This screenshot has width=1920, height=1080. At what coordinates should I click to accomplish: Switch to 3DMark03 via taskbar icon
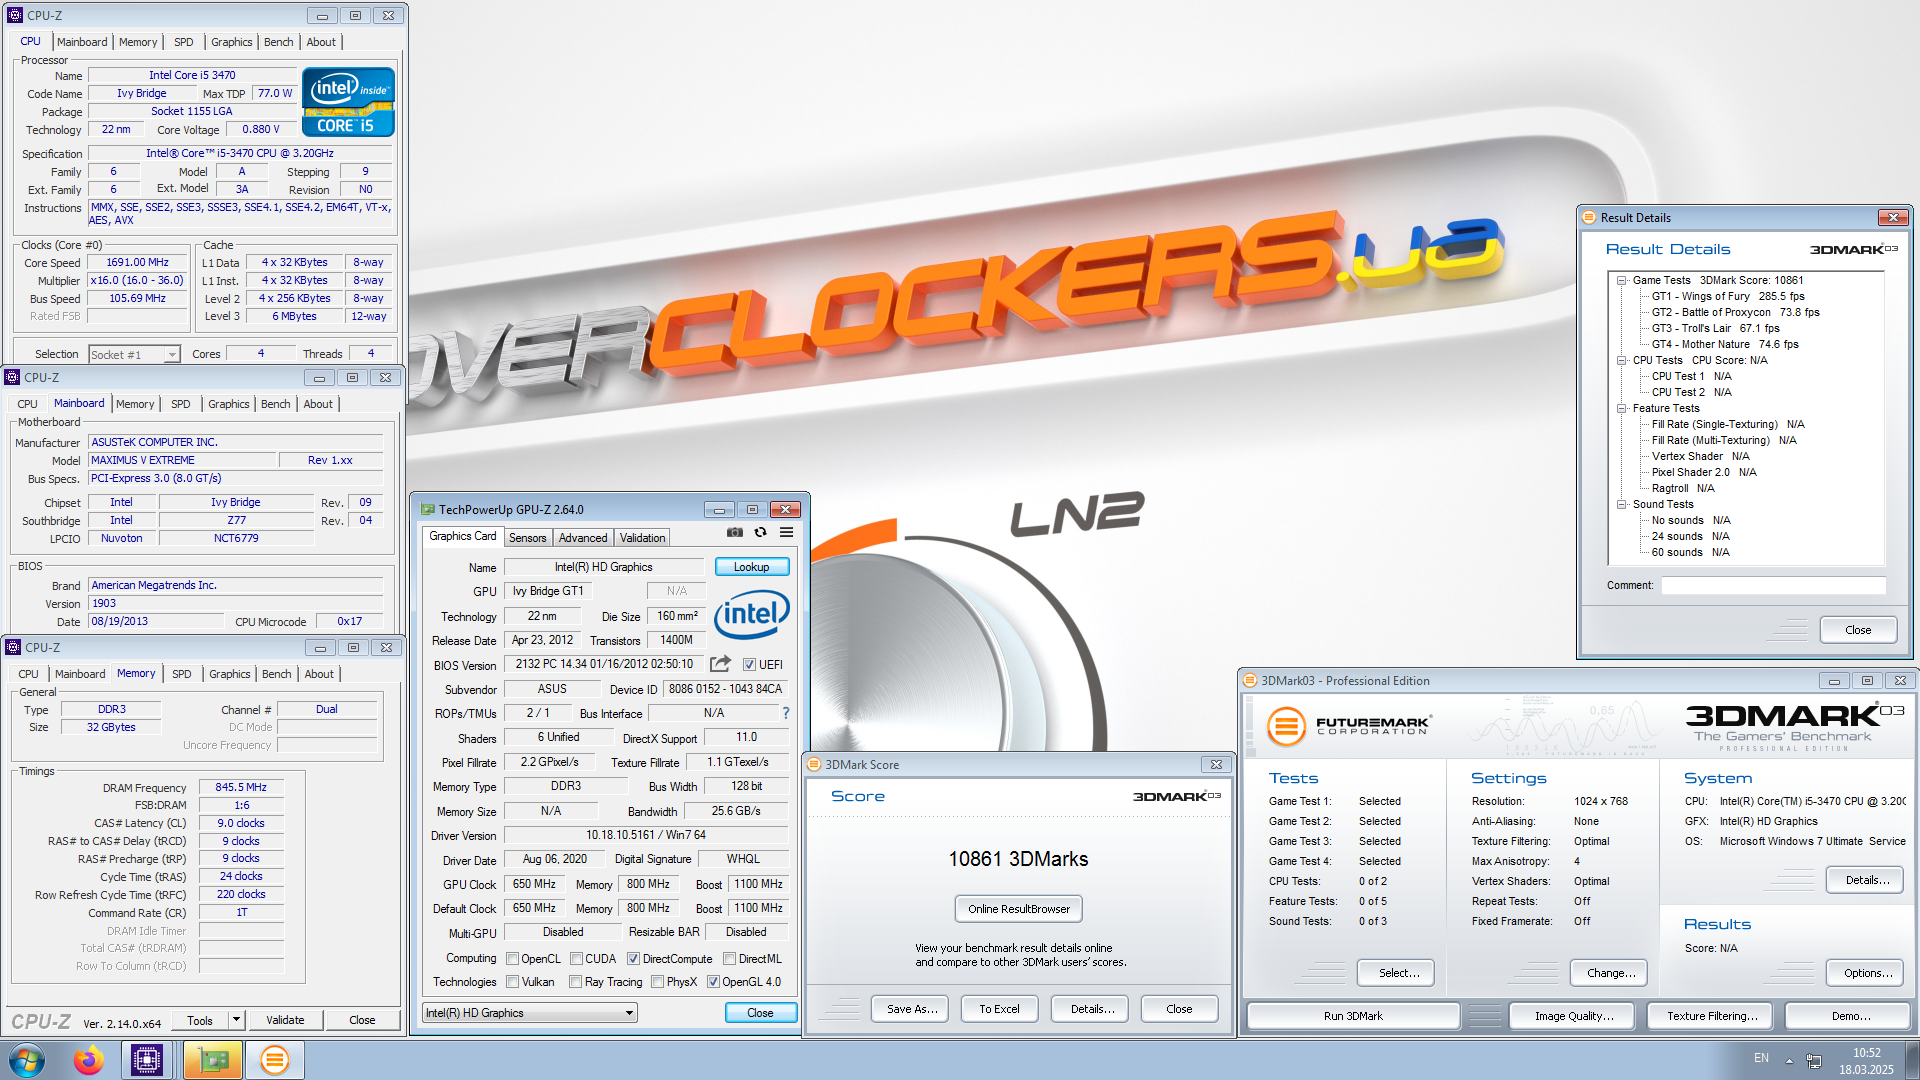tap(274, 1060)
